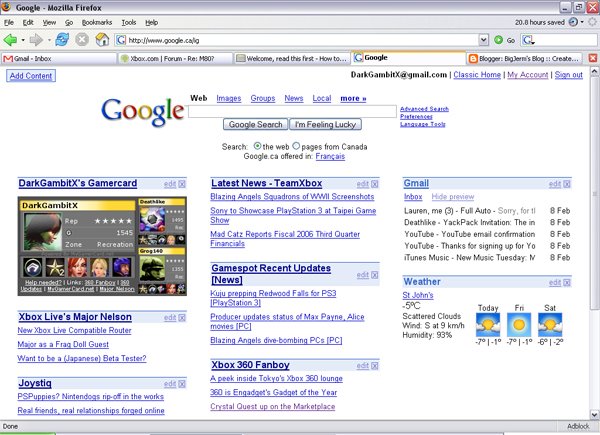Click the Sat weather forecast icon
The width and height of the screenshot is (600, 435).
tap(550, 324)
